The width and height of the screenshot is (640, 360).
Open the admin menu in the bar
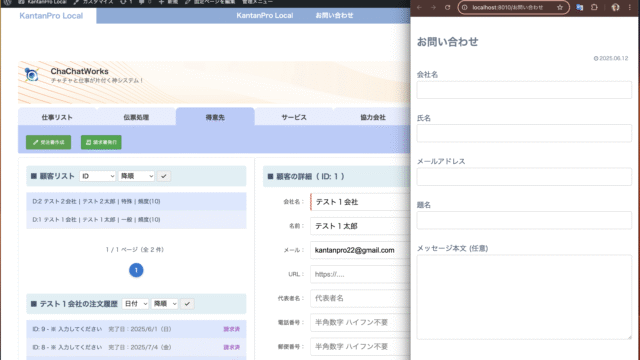click(257, 2)
